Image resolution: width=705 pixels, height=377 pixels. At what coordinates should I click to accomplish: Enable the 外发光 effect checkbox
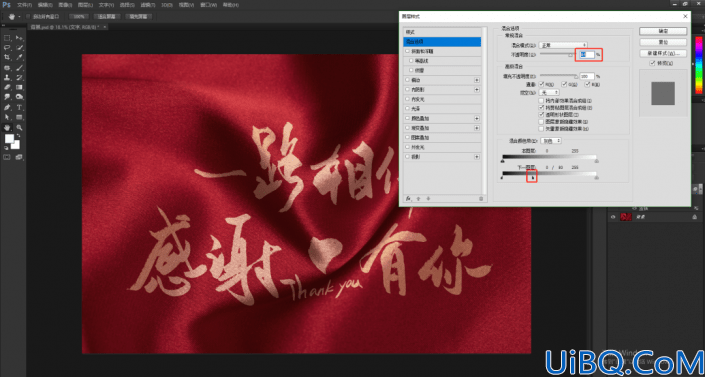pos(407,147)
